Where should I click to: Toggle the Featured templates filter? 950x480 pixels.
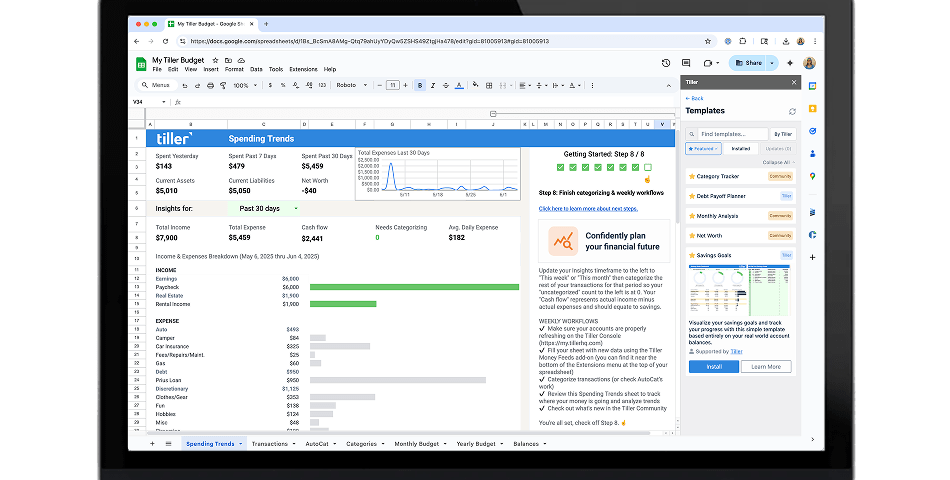coord(703,148)
